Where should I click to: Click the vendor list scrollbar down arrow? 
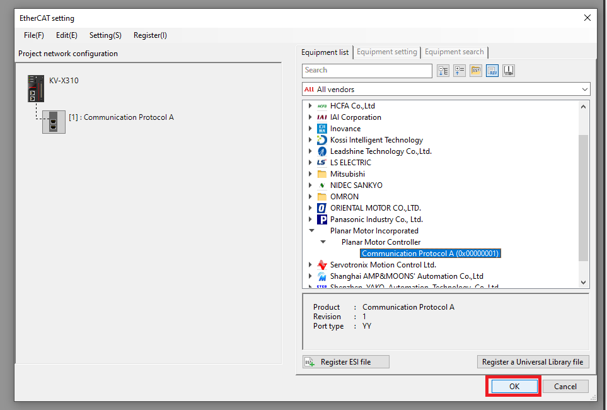pos(583,282)
